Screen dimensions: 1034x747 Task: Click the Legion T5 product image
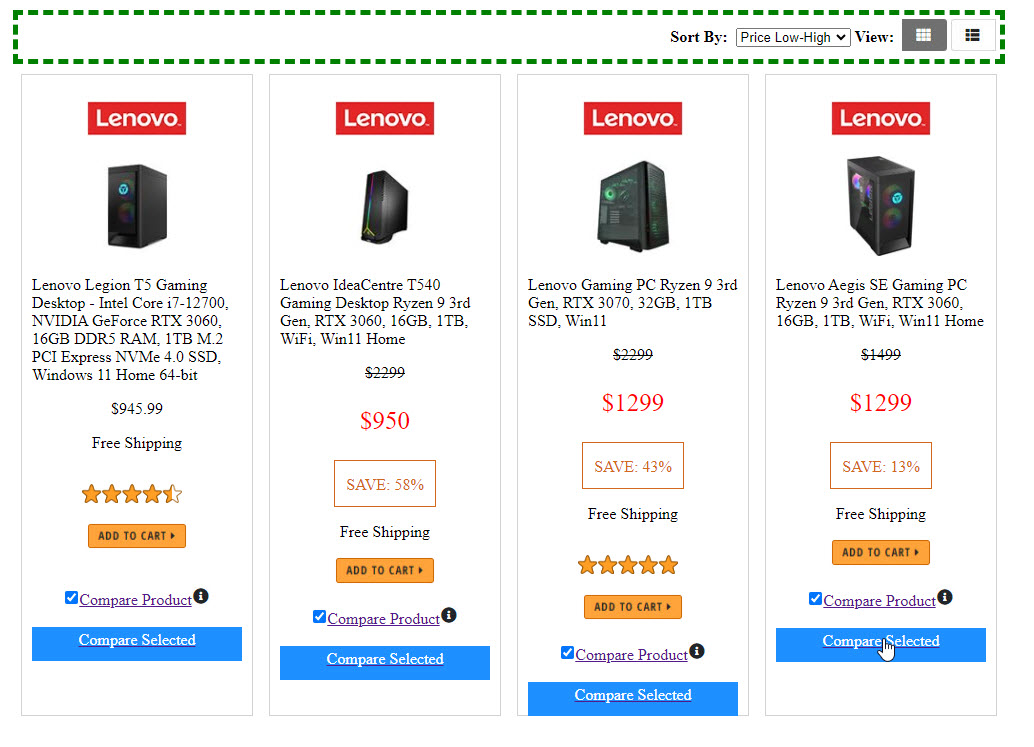tap(137, 206)
